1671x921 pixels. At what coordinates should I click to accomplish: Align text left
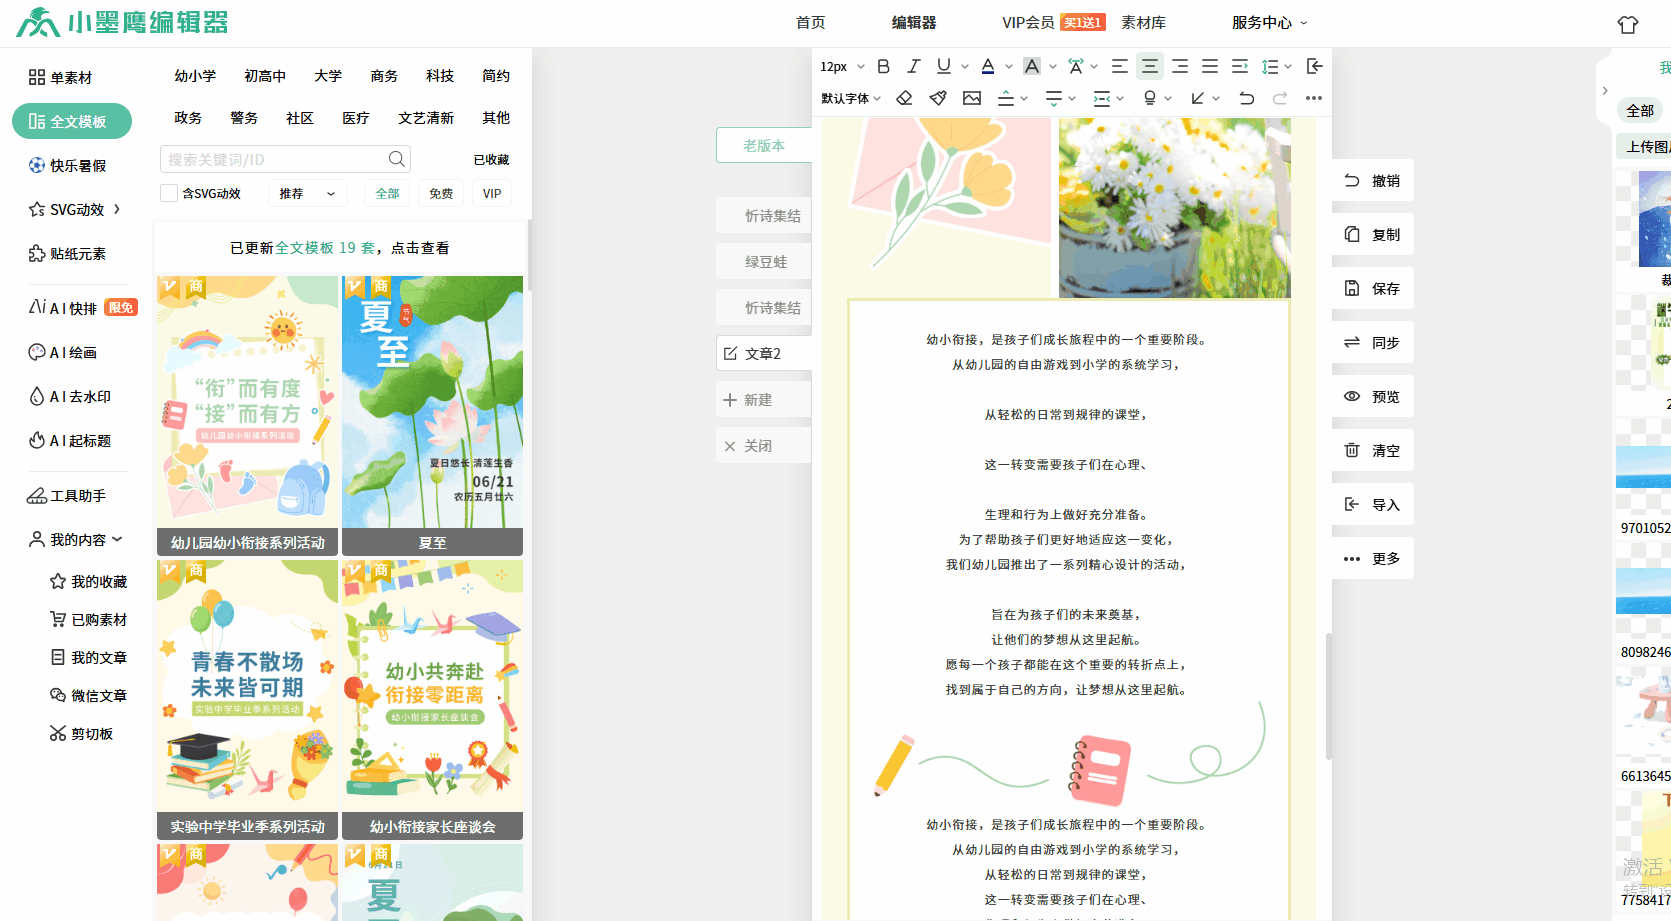pyautogui.click(x=1120, y=66)
